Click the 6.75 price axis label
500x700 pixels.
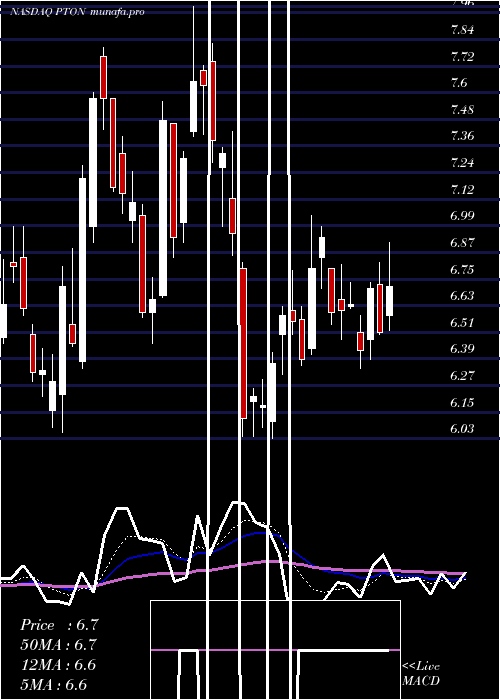[x=462, y=270]
